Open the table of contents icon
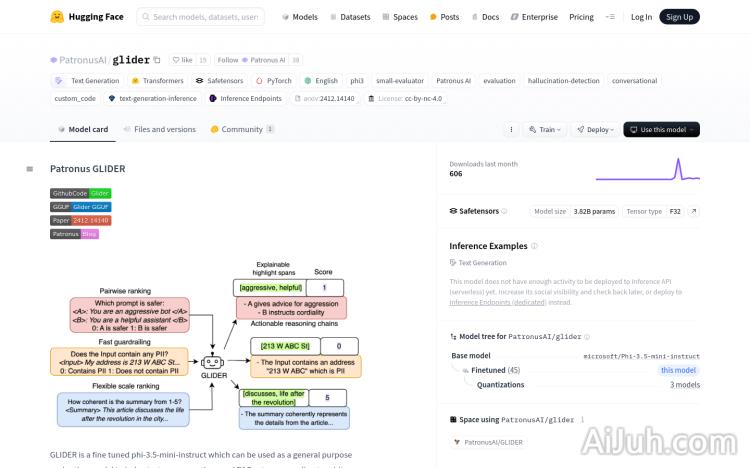 pyautogui.click(x=30, y=169)
